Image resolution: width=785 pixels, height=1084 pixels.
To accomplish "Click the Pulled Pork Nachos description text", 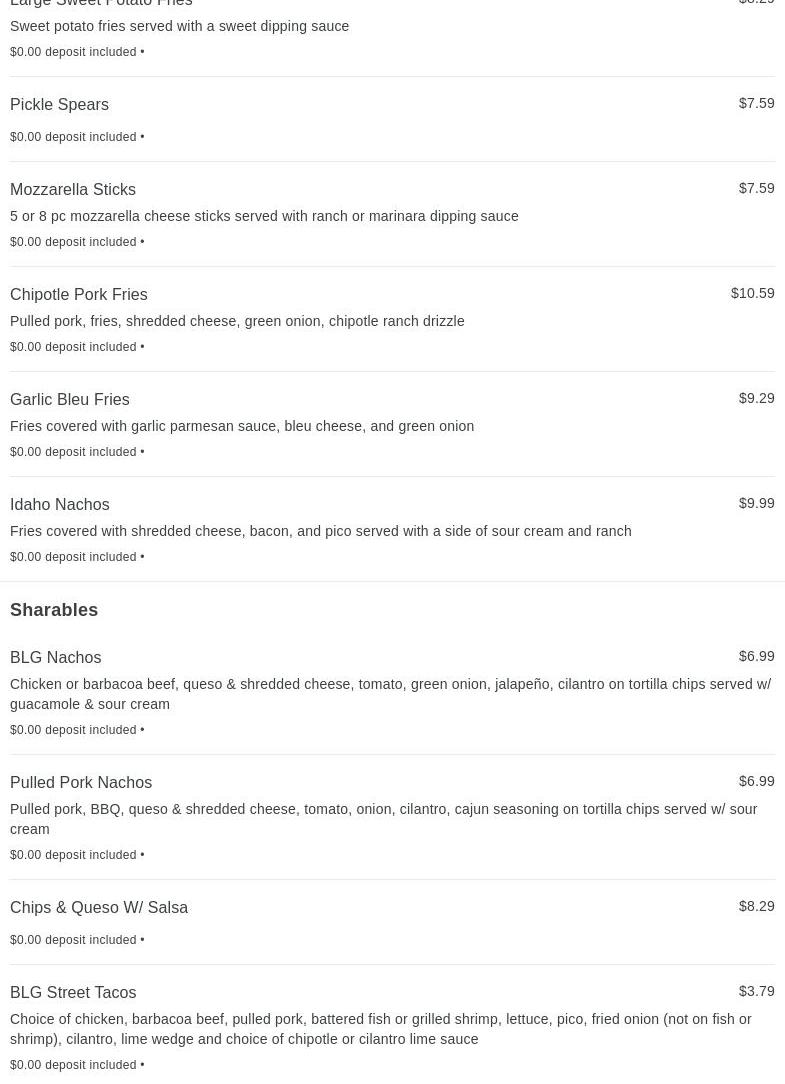I will click(x=384, y=819).
